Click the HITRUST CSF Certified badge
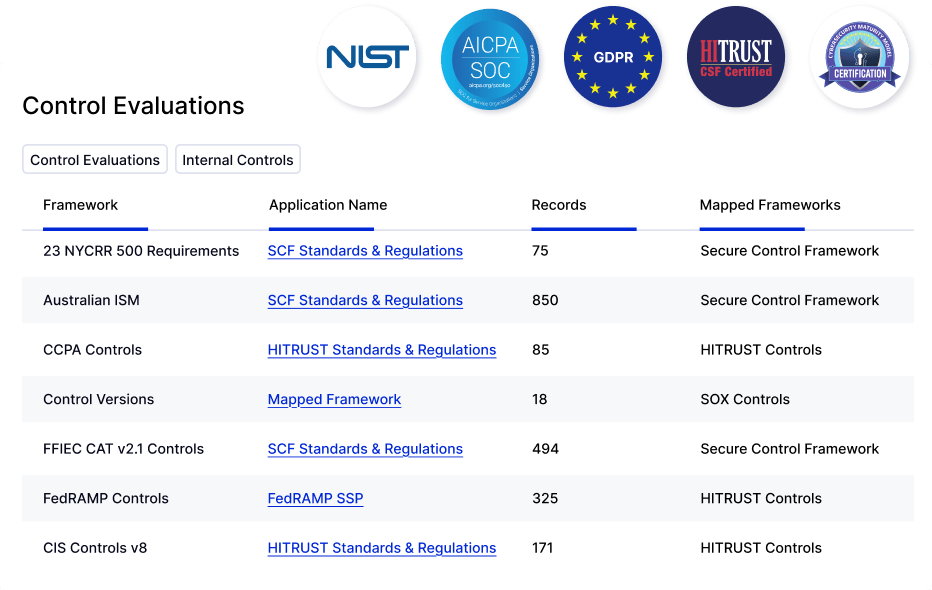This screenshot has width=932, height=590. [x=735, y=58]
